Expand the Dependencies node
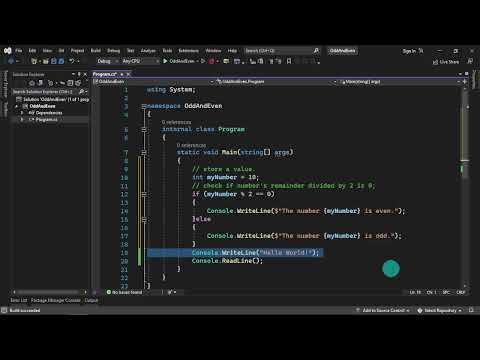This screenshot has width=480, height=360. click(22, 113)
